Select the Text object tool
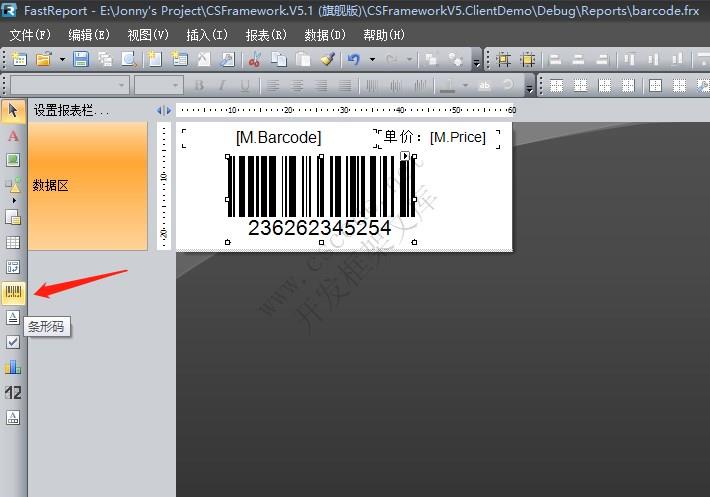This screenshot has width=710, height=497. point(13,135)
